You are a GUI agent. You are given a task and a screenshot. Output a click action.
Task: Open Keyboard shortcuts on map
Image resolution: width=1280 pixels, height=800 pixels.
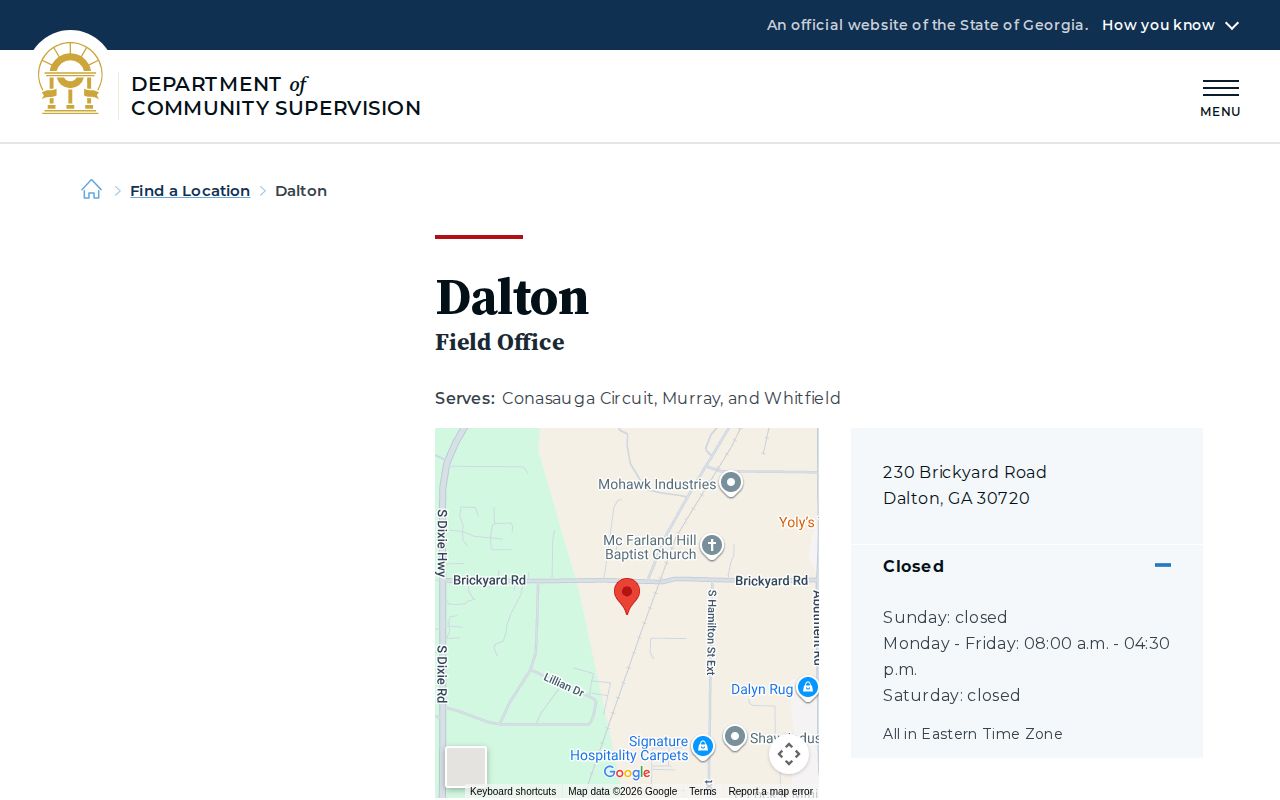(x=513, y=791)
